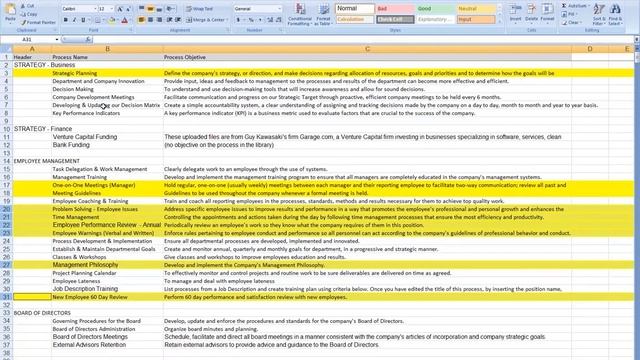Screen dimensions: 640x360
Task: Increase font size with Grow Font
Action: click(x=120, y=9)
